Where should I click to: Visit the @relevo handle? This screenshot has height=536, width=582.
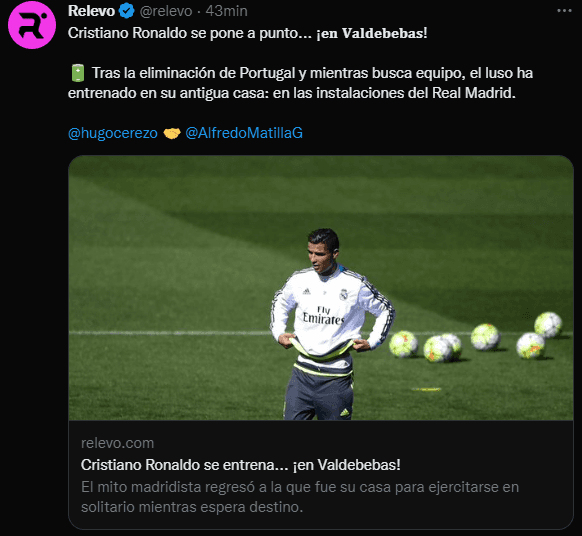click(166, 11)
